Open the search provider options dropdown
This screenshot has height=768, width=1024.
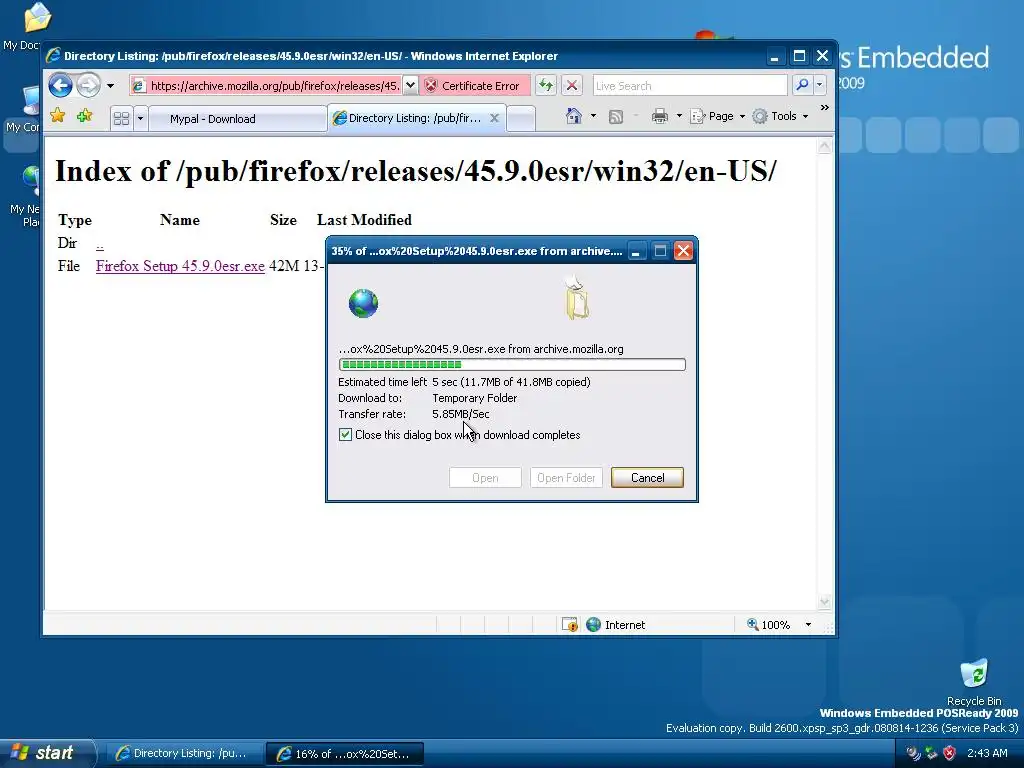pyautogui.click(x=820, y=86)
